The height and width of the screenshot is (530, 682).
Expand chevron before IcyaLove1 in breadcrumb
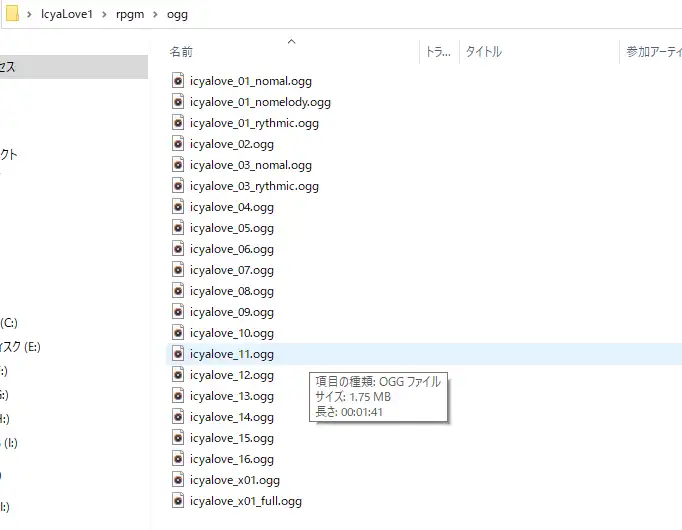click(29, 14)
